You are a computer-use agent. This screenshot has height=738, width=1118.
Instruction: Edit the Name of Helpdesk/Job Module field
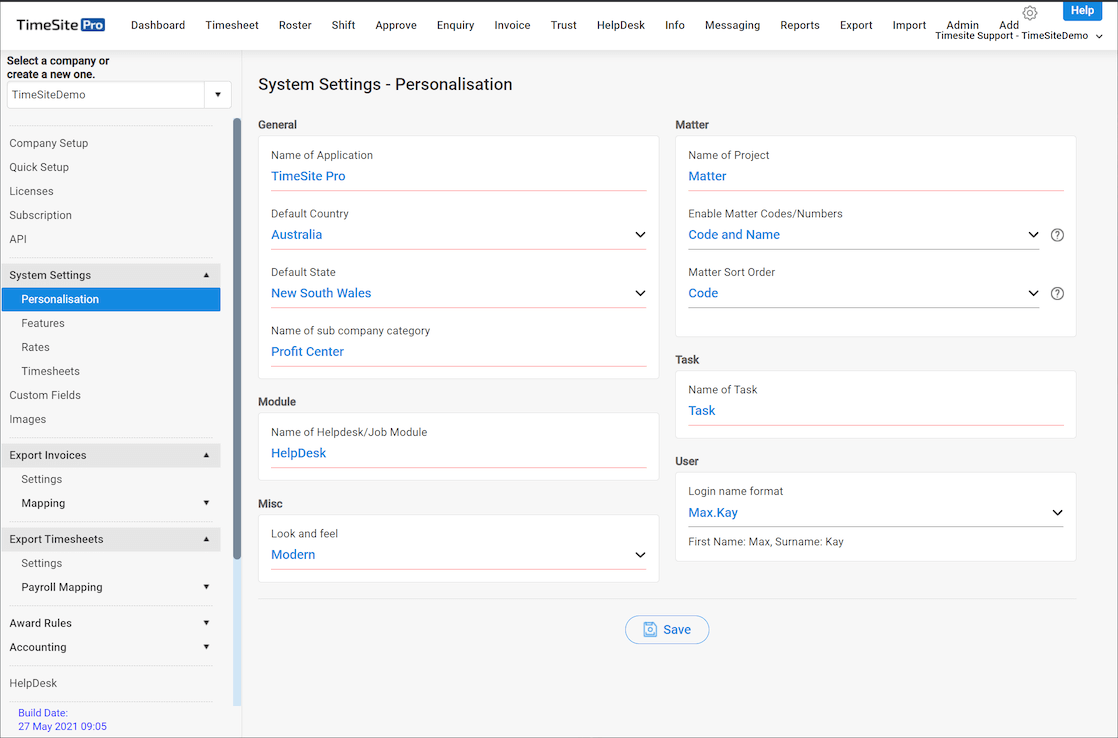[x=458, y=453]
